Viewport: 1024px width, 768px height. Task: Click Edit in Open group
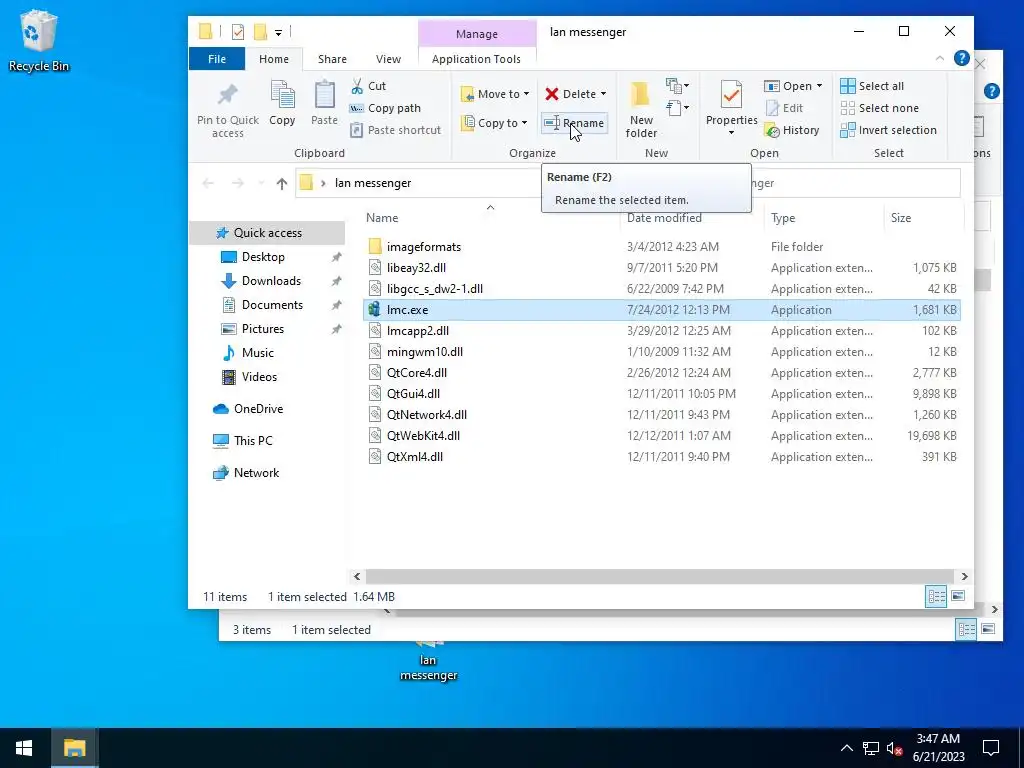tap(784, 108)
